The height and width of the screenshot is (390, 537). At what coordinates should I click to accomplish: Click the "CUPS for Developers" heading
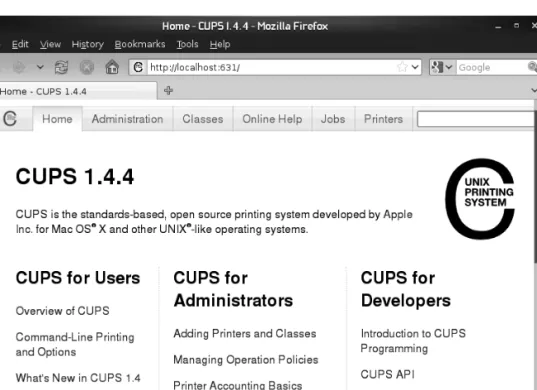click(x=406, y=289)
